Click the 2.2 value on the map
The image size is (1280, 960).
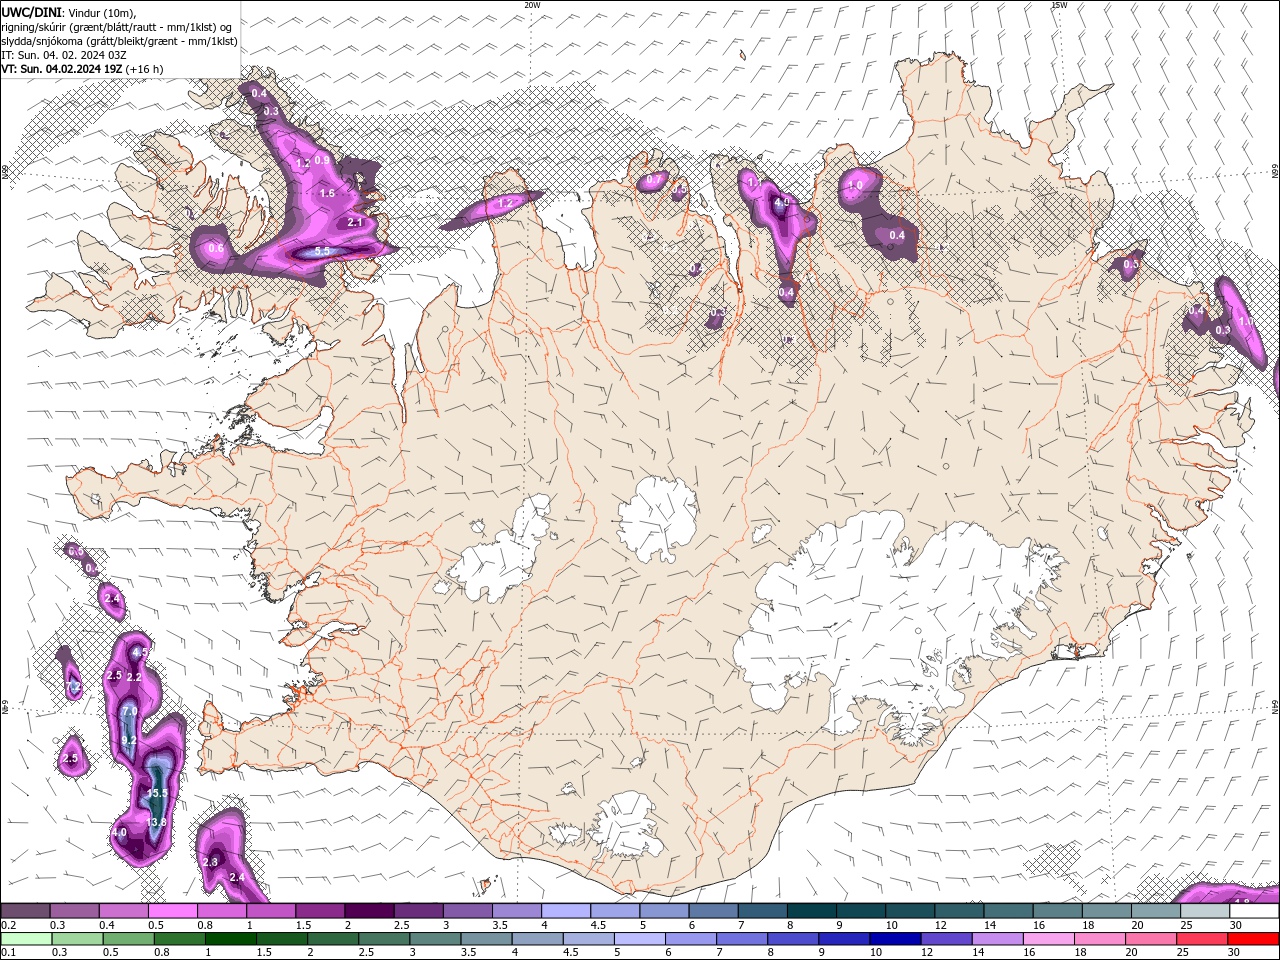tap(135, 677)
